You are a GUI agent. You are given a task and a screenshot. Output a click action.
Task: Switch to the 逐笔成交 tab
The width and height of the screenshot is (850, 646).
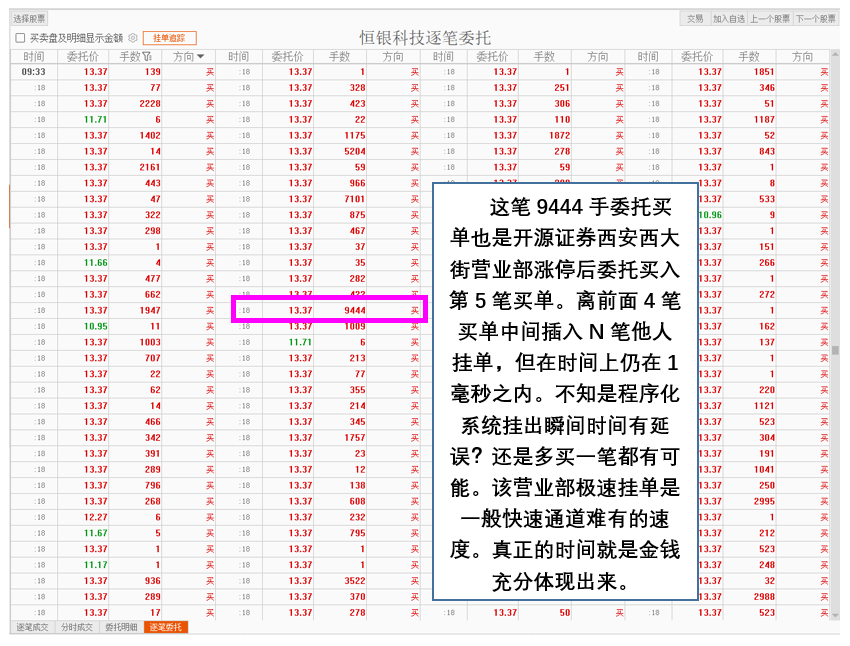(x=32, y=627)
